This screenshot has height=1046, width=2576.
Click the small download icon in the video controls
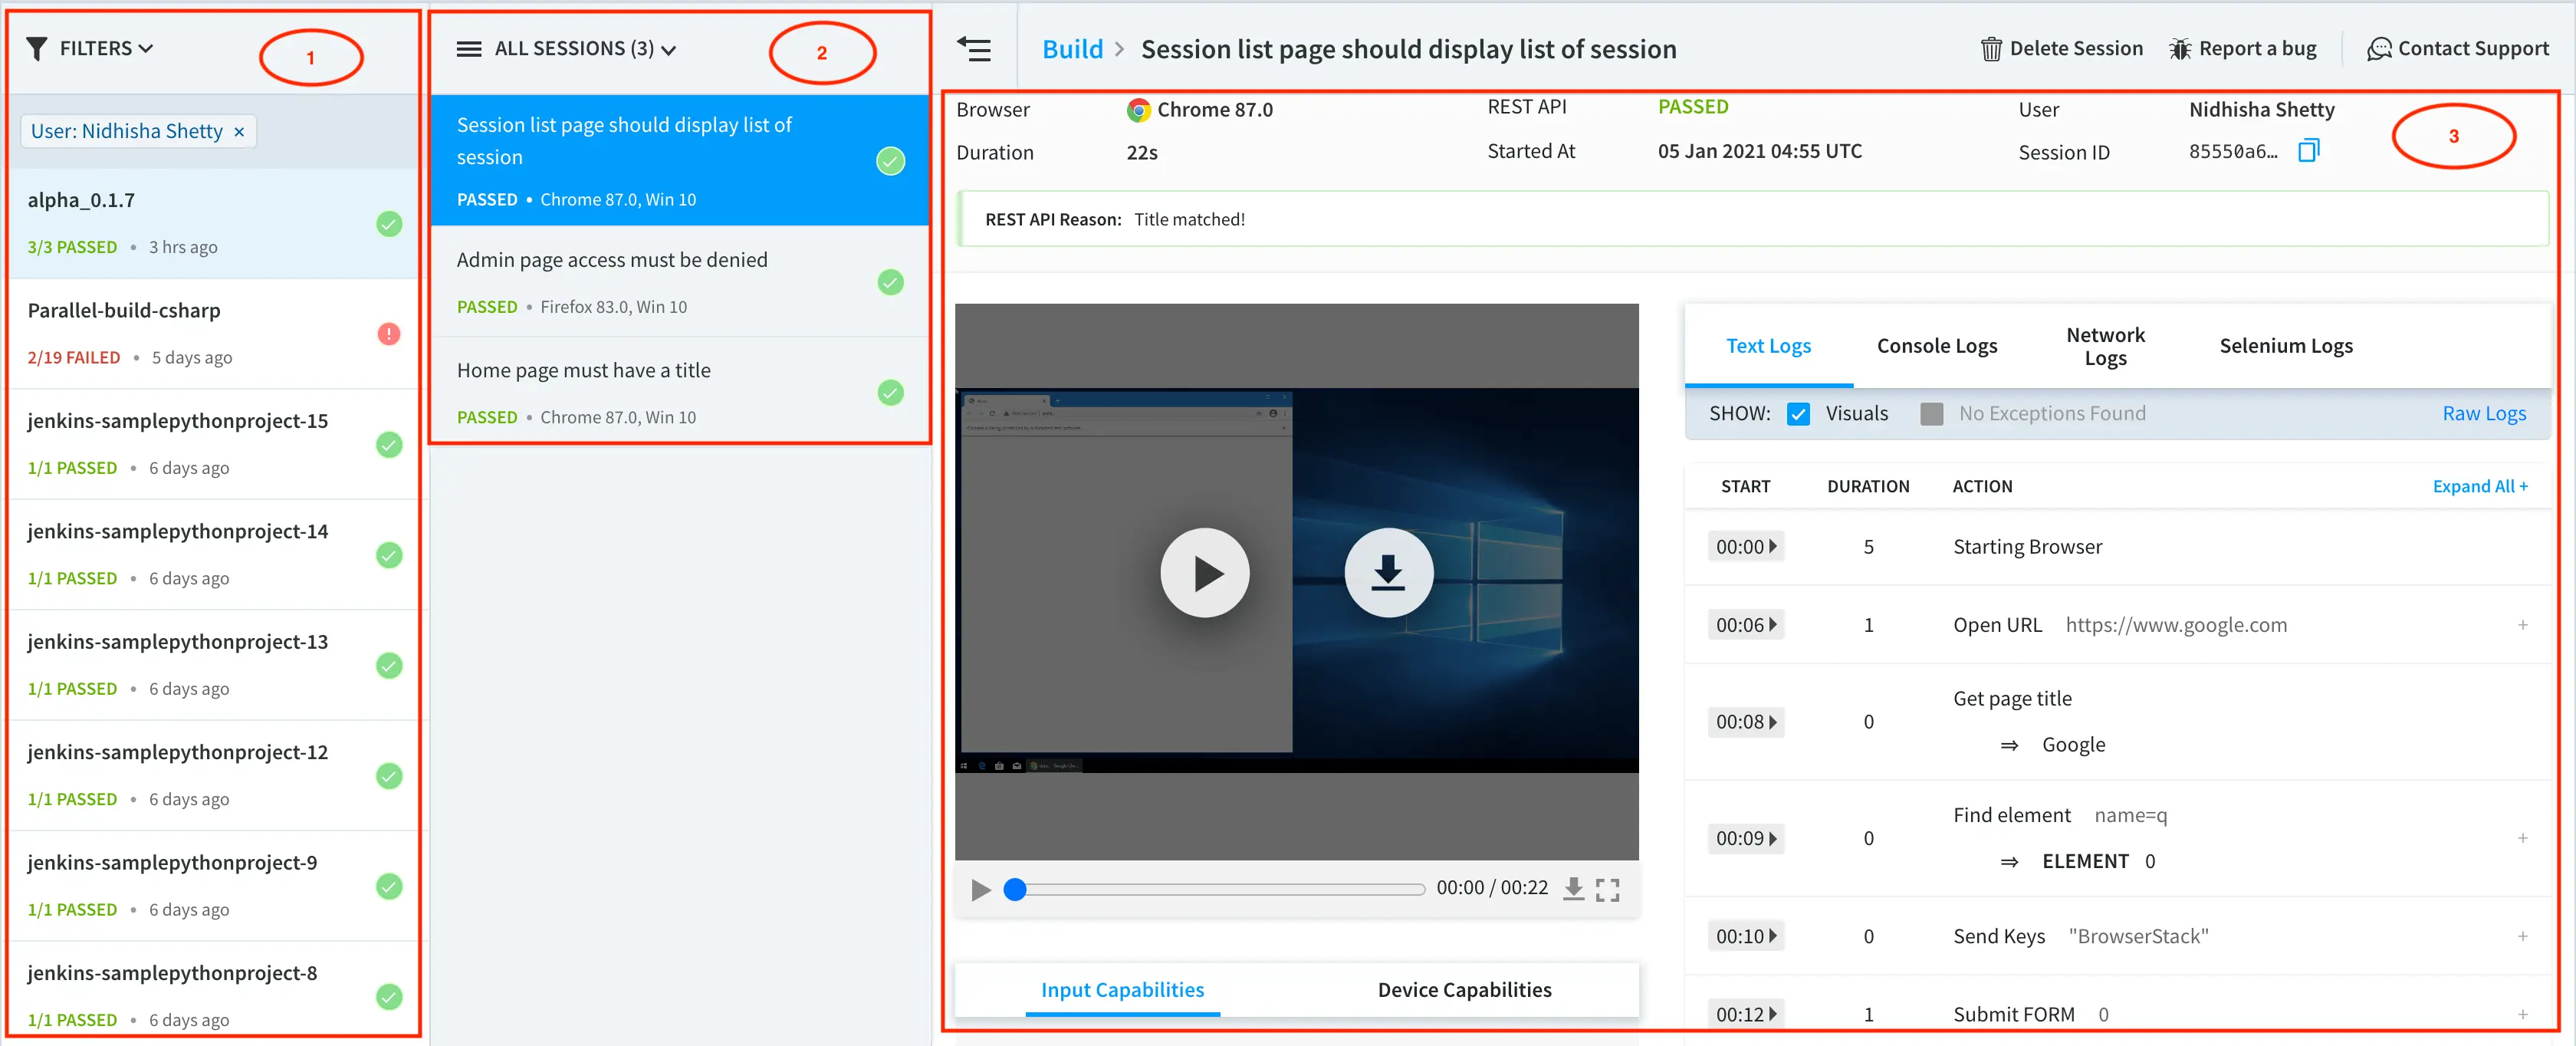click(1573, 889)
